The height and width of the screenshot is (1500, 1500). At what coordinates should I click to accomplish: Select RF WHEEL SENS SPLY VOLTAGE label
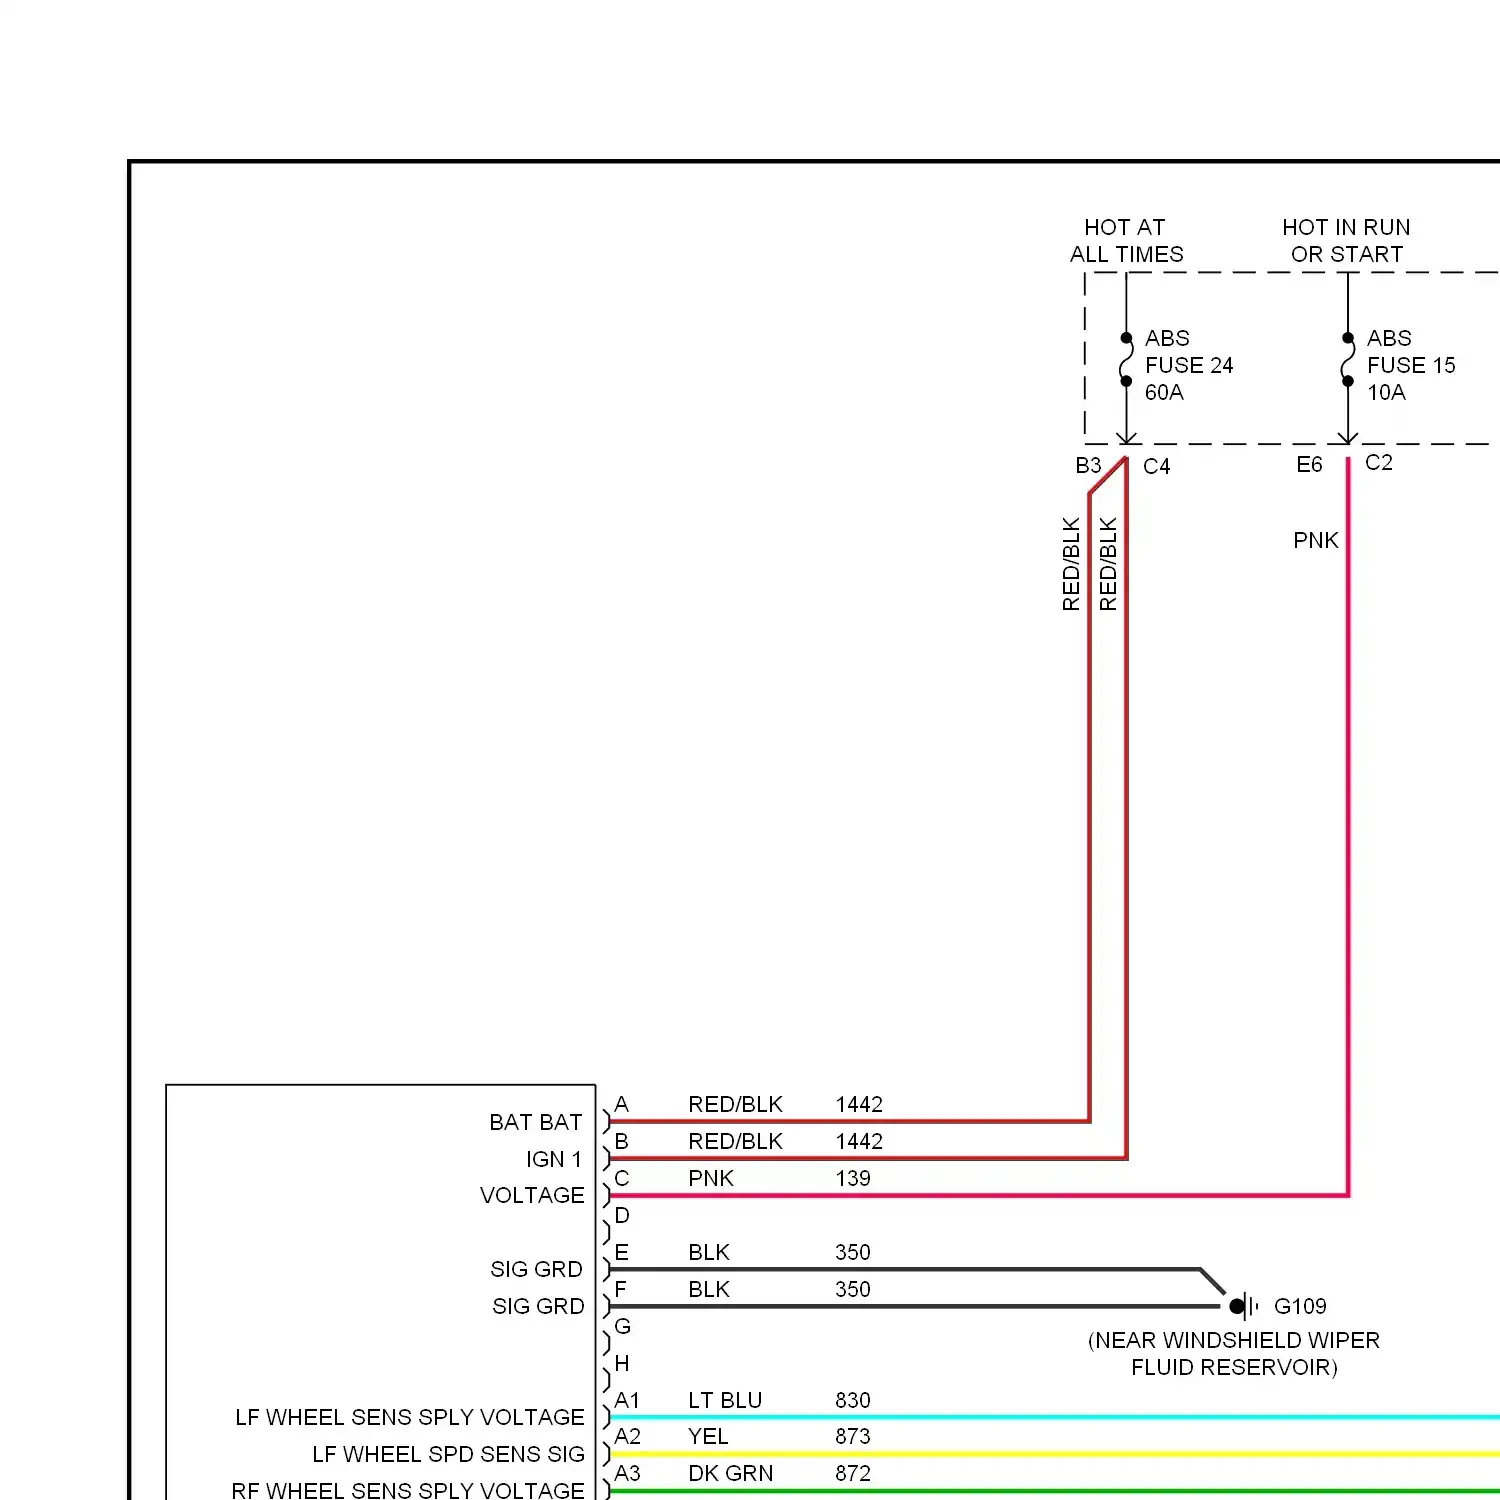tap(408, 1490)
